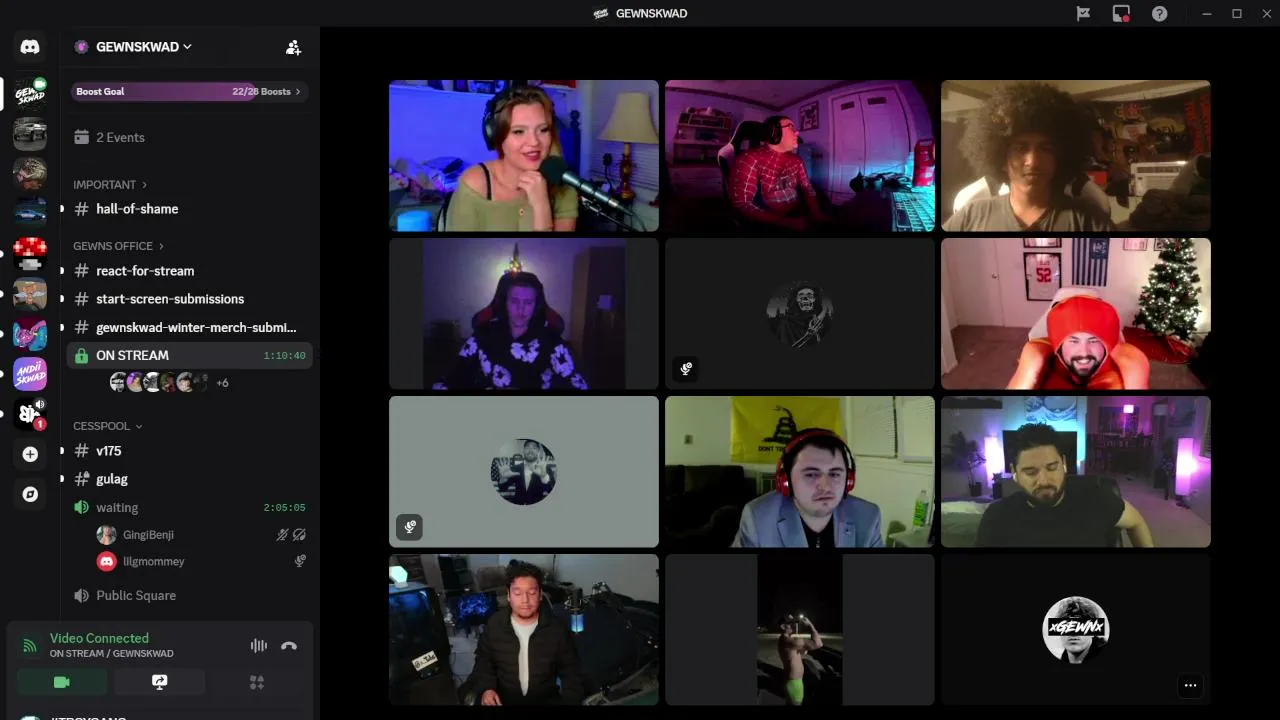Toggle camera with green video button
This screenshot has height=720, width=1280.
click(x=61, y=682)
